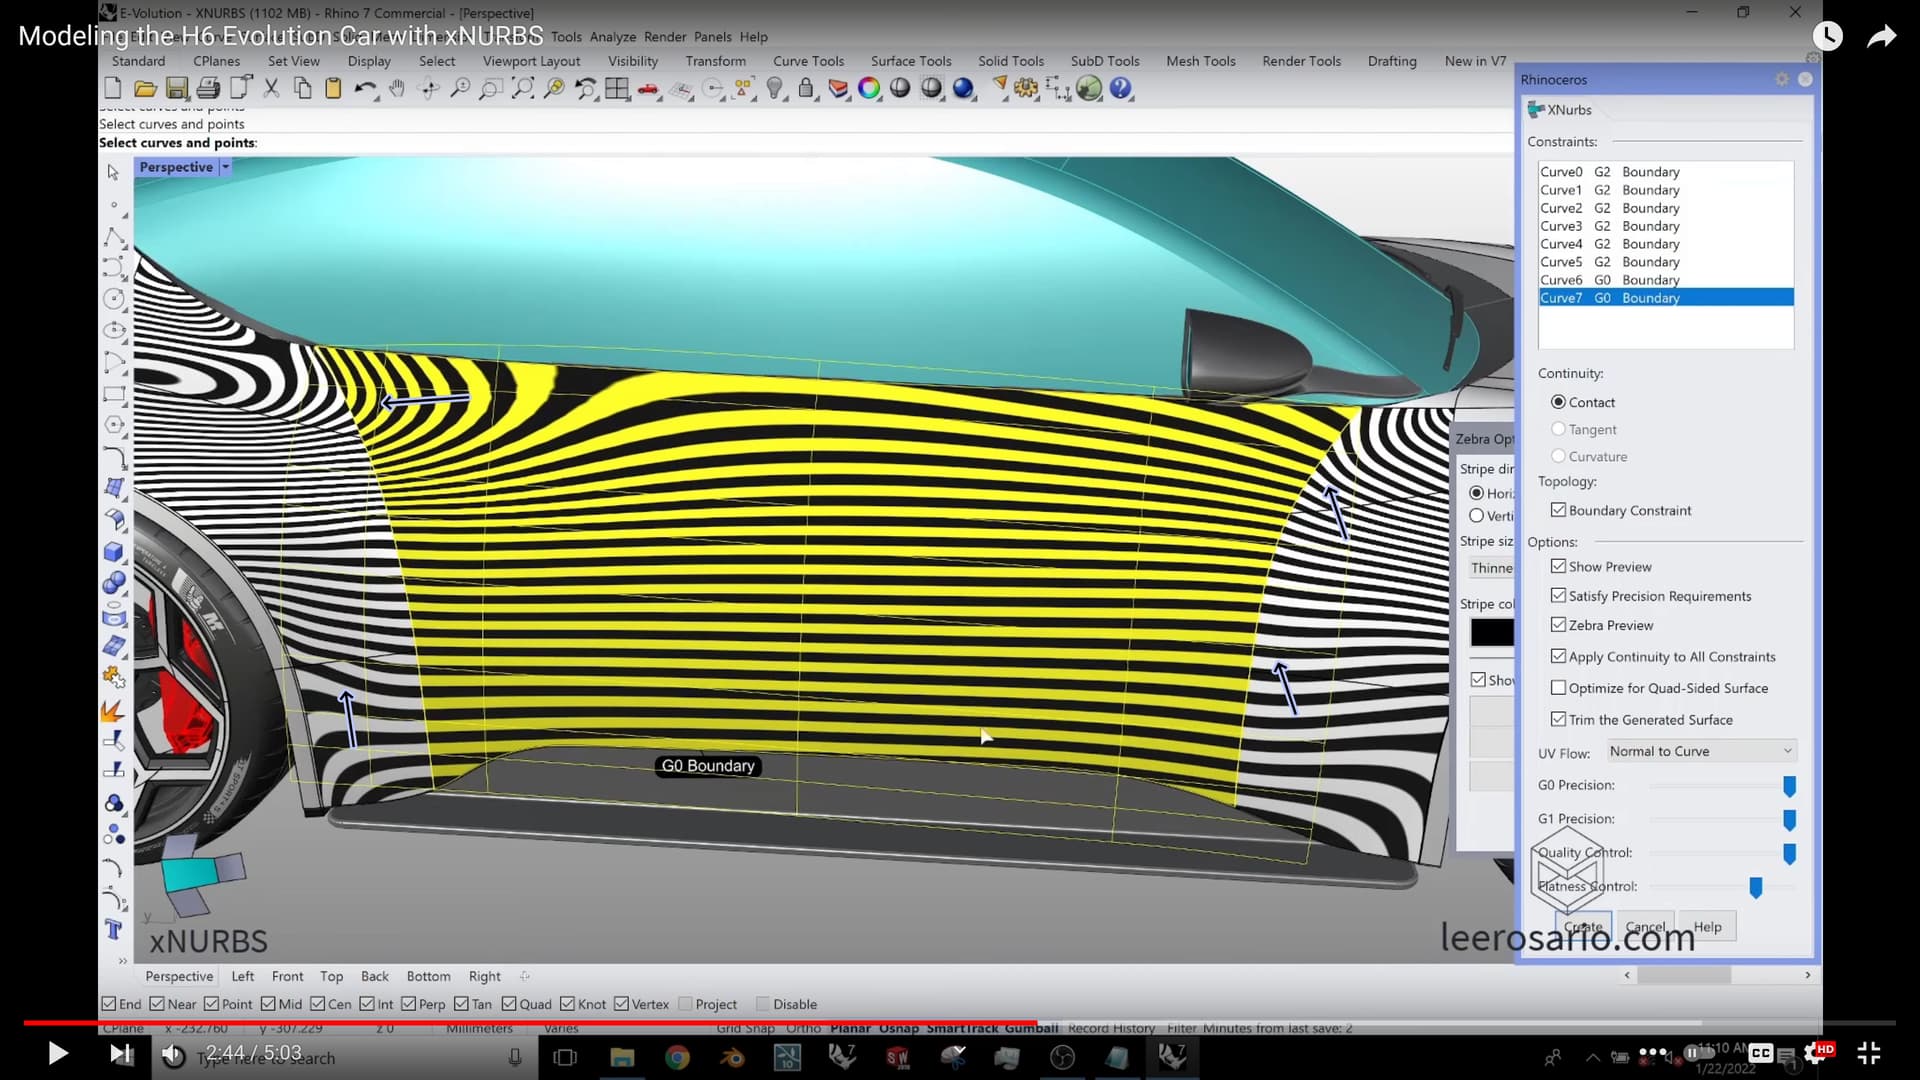Viewport: 1920px width, 1080px height.
Task: Toggle the Near osnap checkbox
Action: coord(157,1004)
